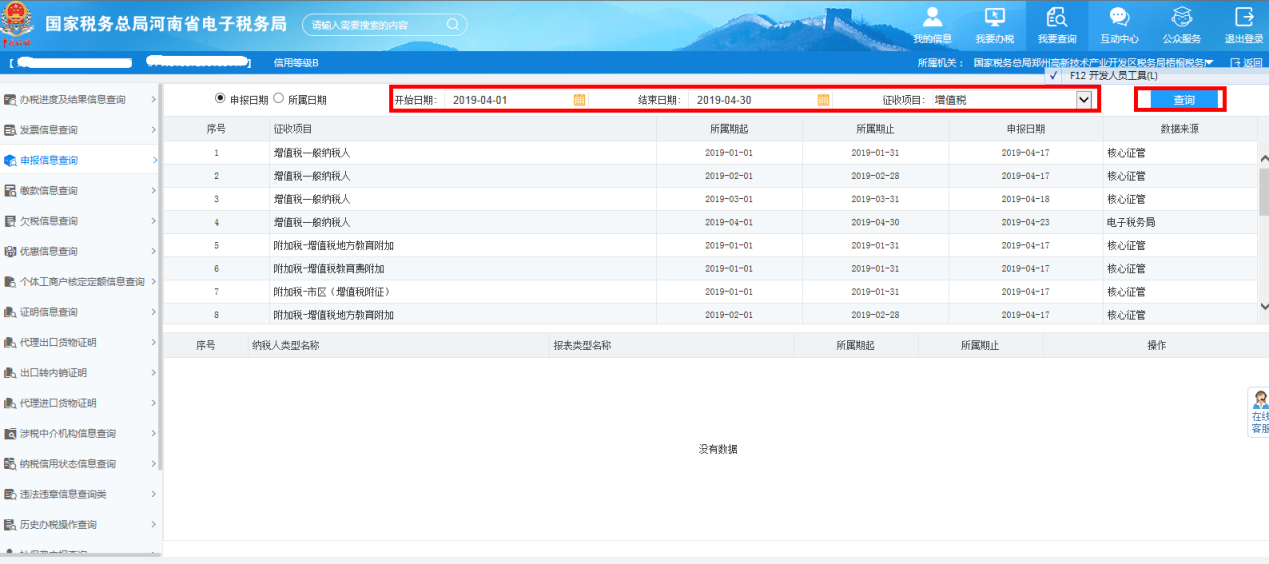Select the 所属日期 radio button
Image resolution: width=1269 pixels, height=564 pixels.
(279, 99)
